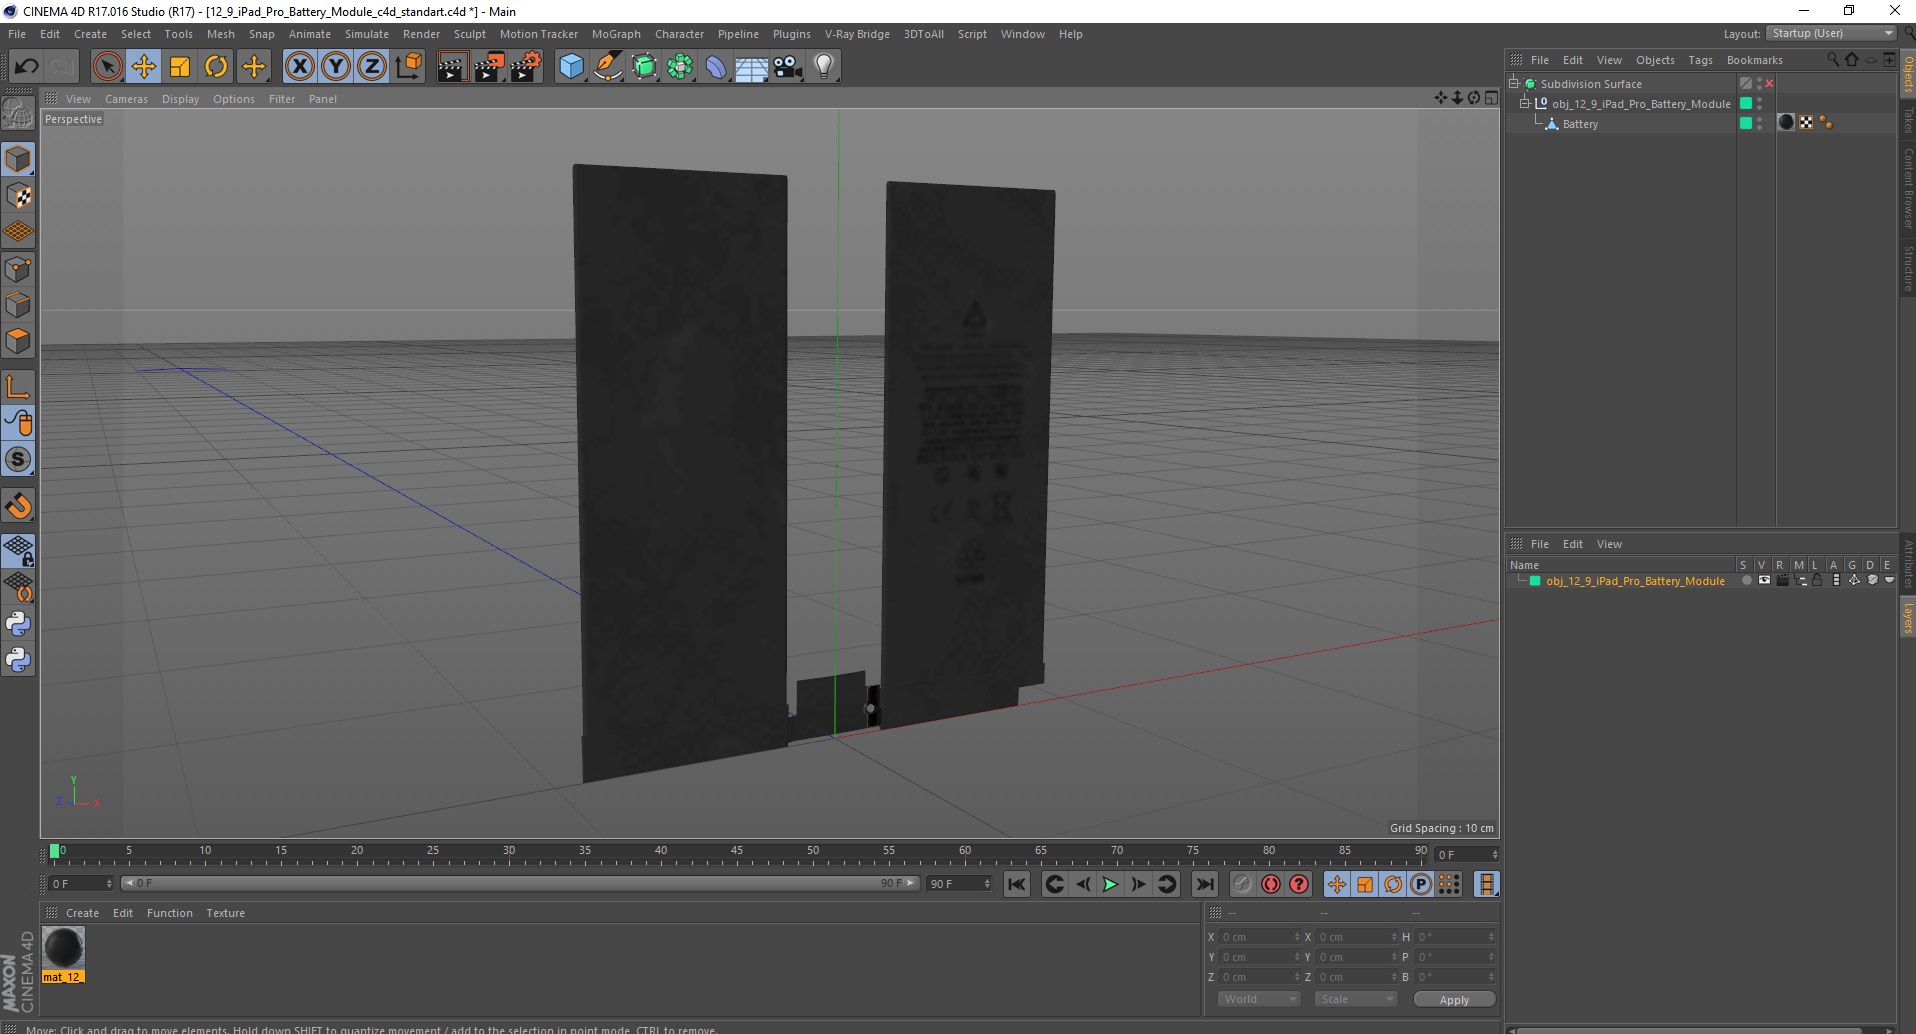
Task: Toggle layer solo dot
Action: pyautogui.click(x=1746, y=580)
